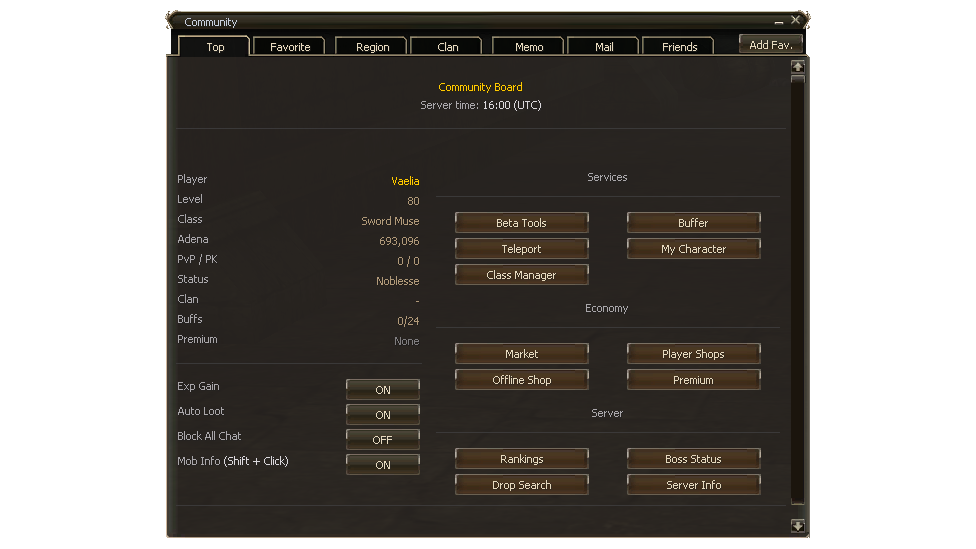Viewport: 976px width, 549px height.
Task: Open the Teleport service
Action: (522, 249)
